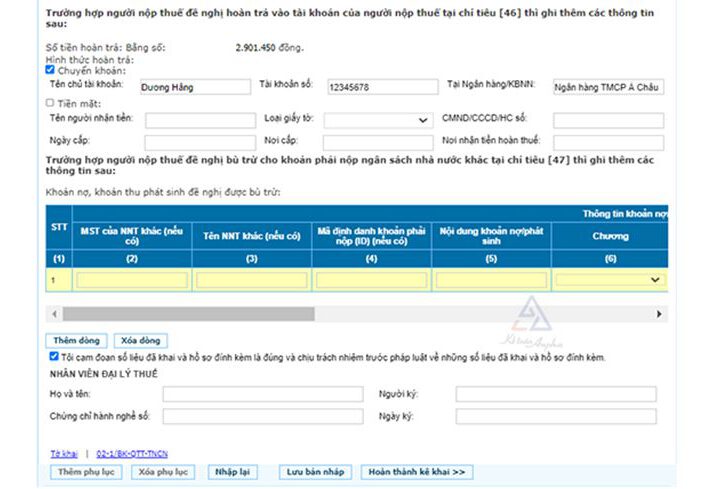716x489 pixels.
Task: Toggle the Chuyển khoản checkbox
Action: 50,70
